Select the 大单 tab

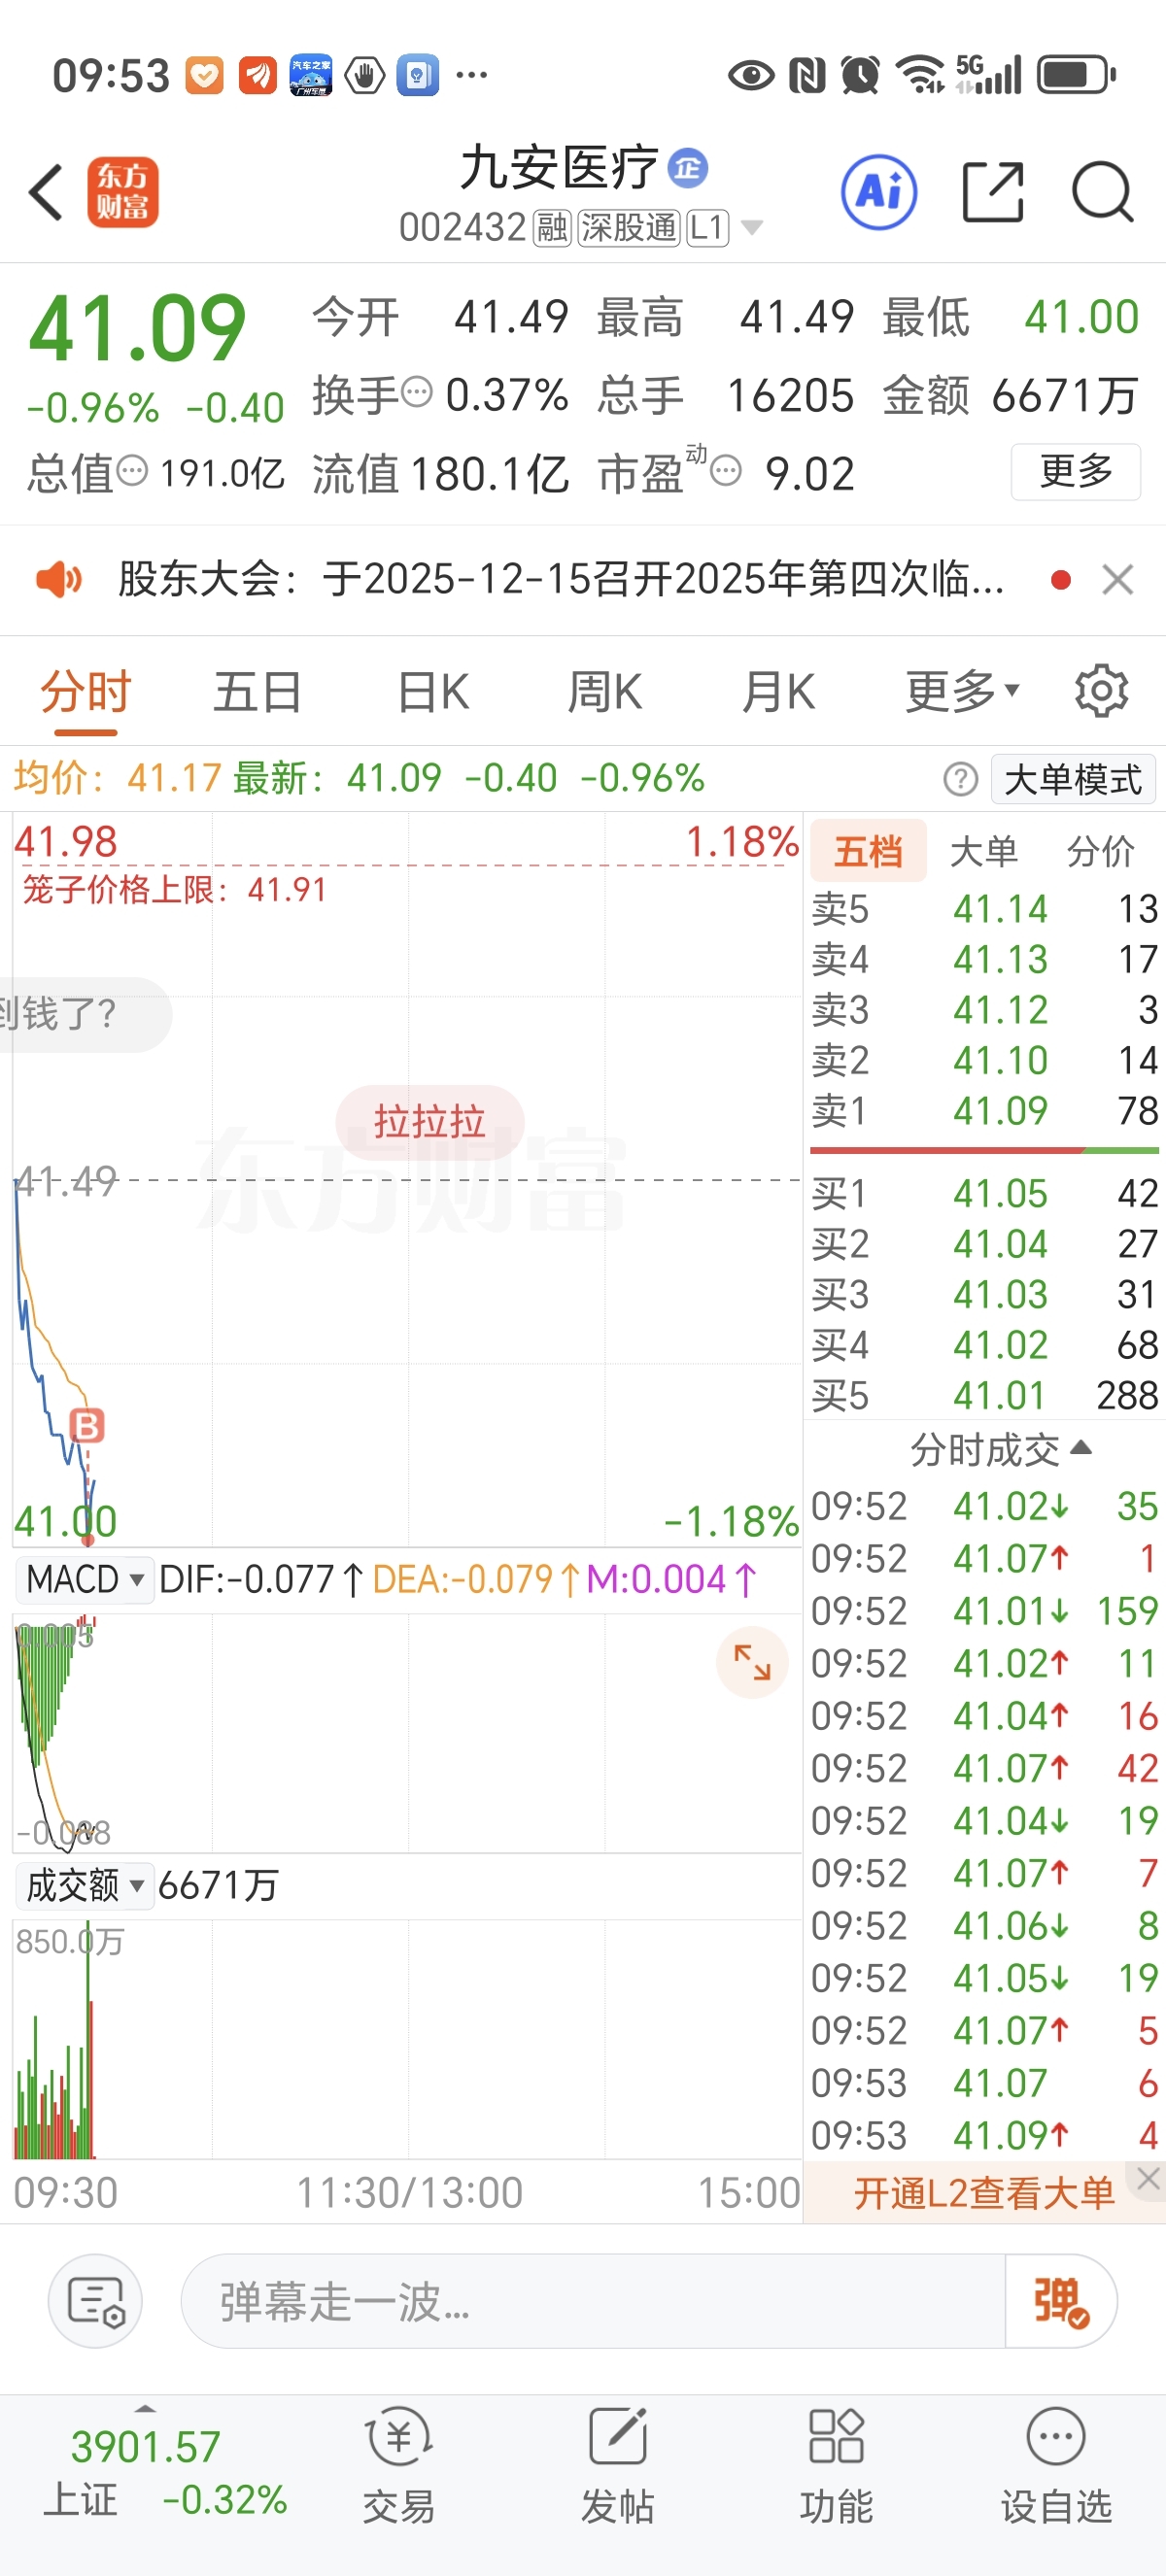[983, 852]
